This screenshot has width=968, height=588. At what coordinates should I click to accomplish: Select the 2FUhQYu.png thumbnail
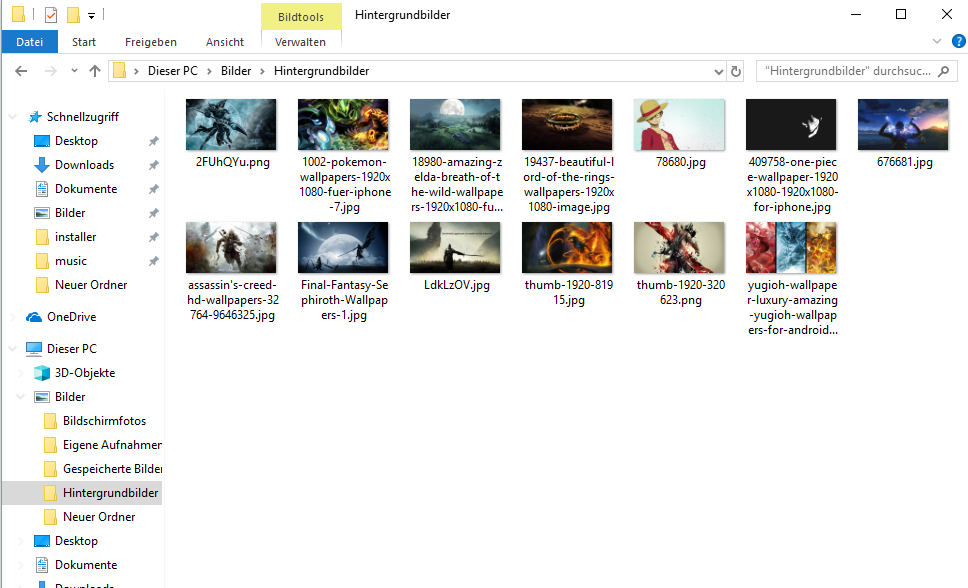click(231, 125)
